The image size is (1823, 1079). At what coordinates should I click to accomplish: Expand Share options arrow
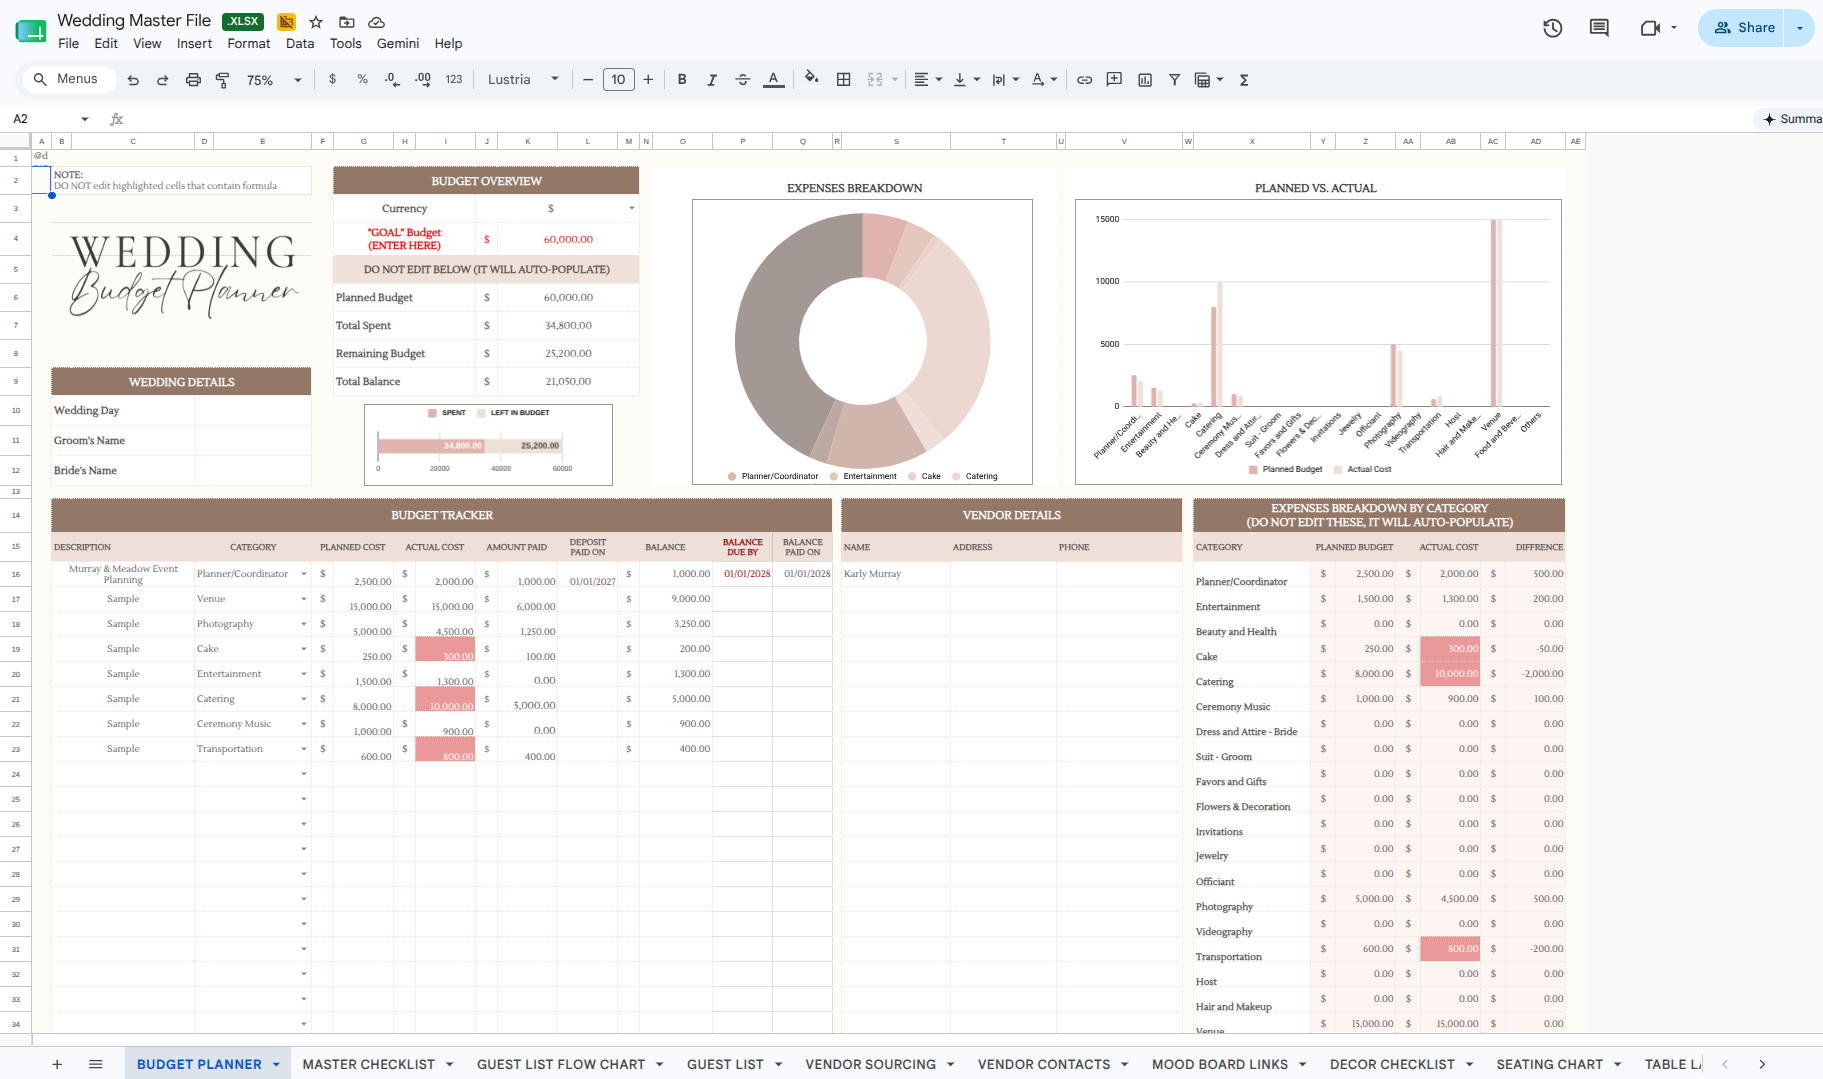tap(1799, 28)
